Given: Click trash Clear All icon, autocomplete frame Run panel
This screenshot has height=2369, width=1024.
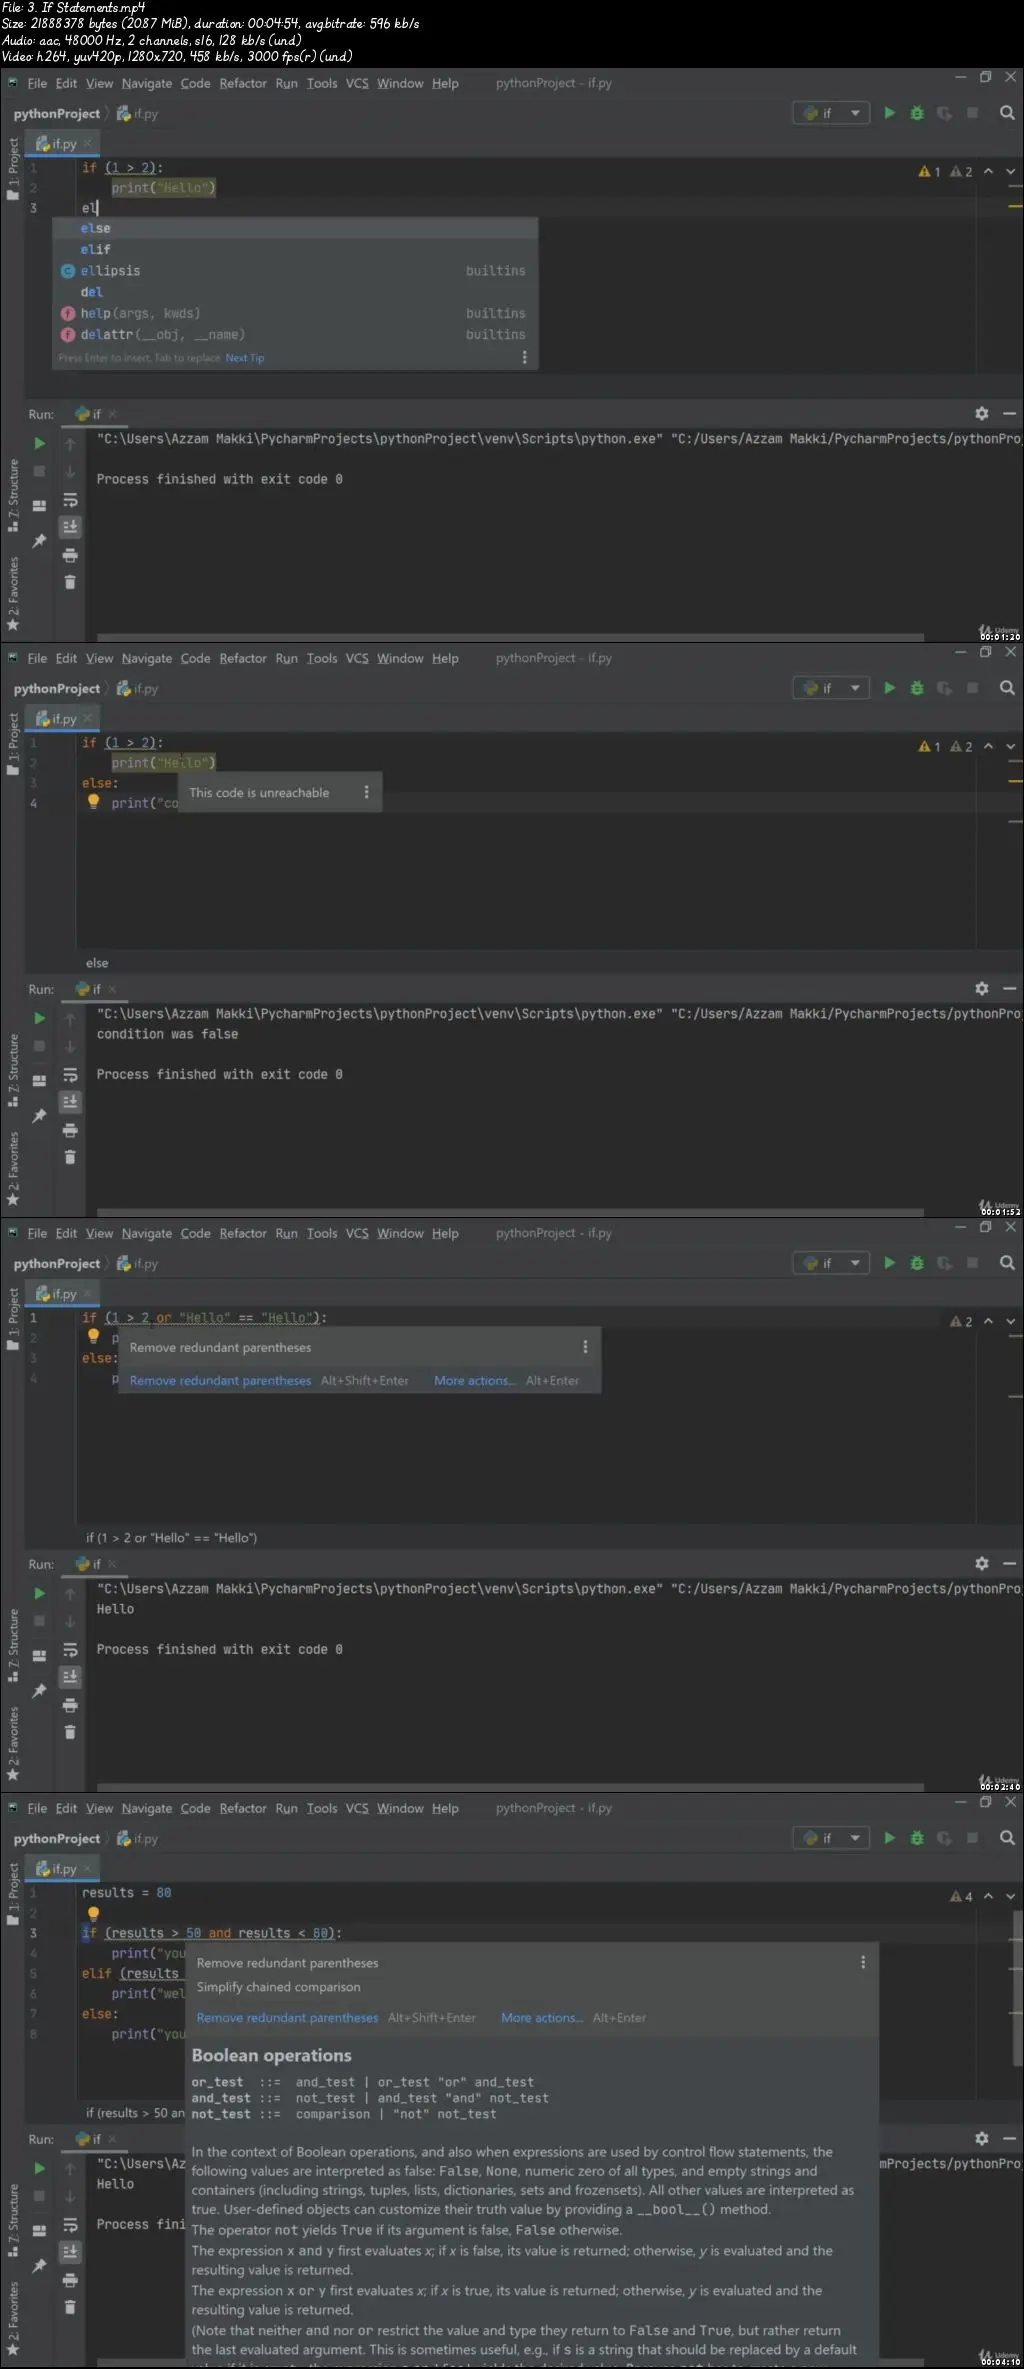Looking at the screenshot, I should pos(70,582).
